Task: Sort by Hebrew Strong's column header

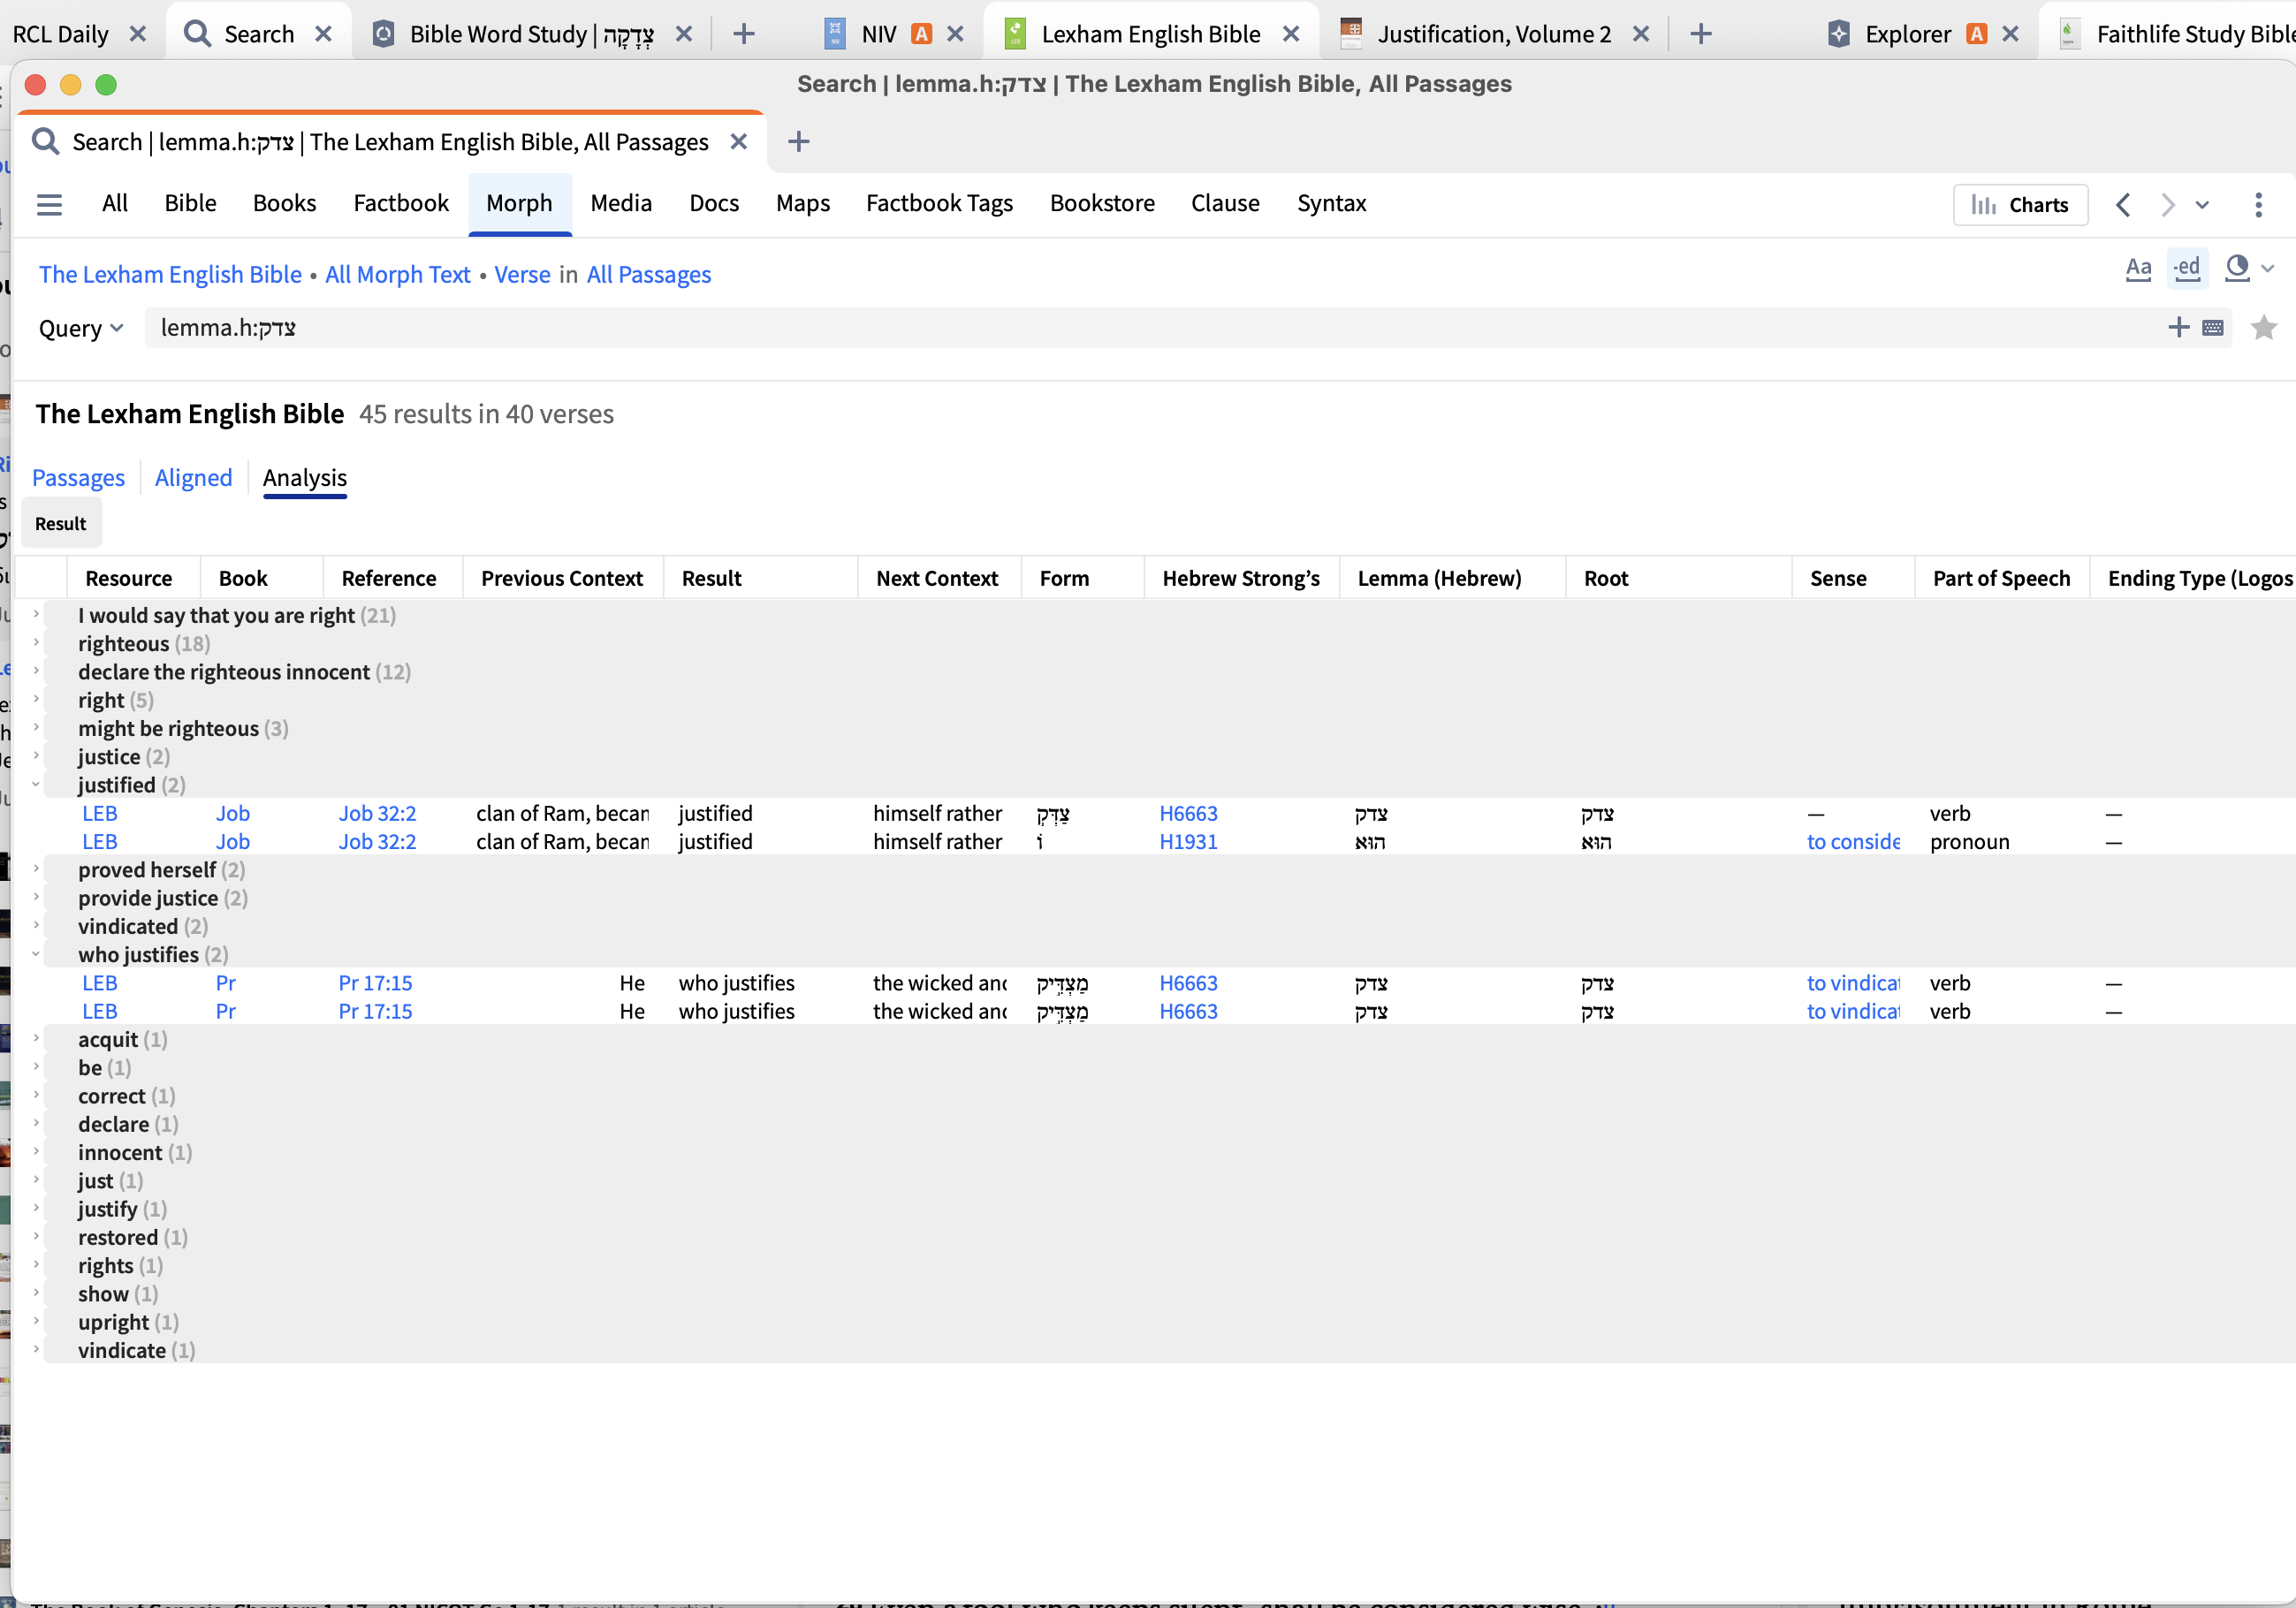Action: click(1240, 578)
